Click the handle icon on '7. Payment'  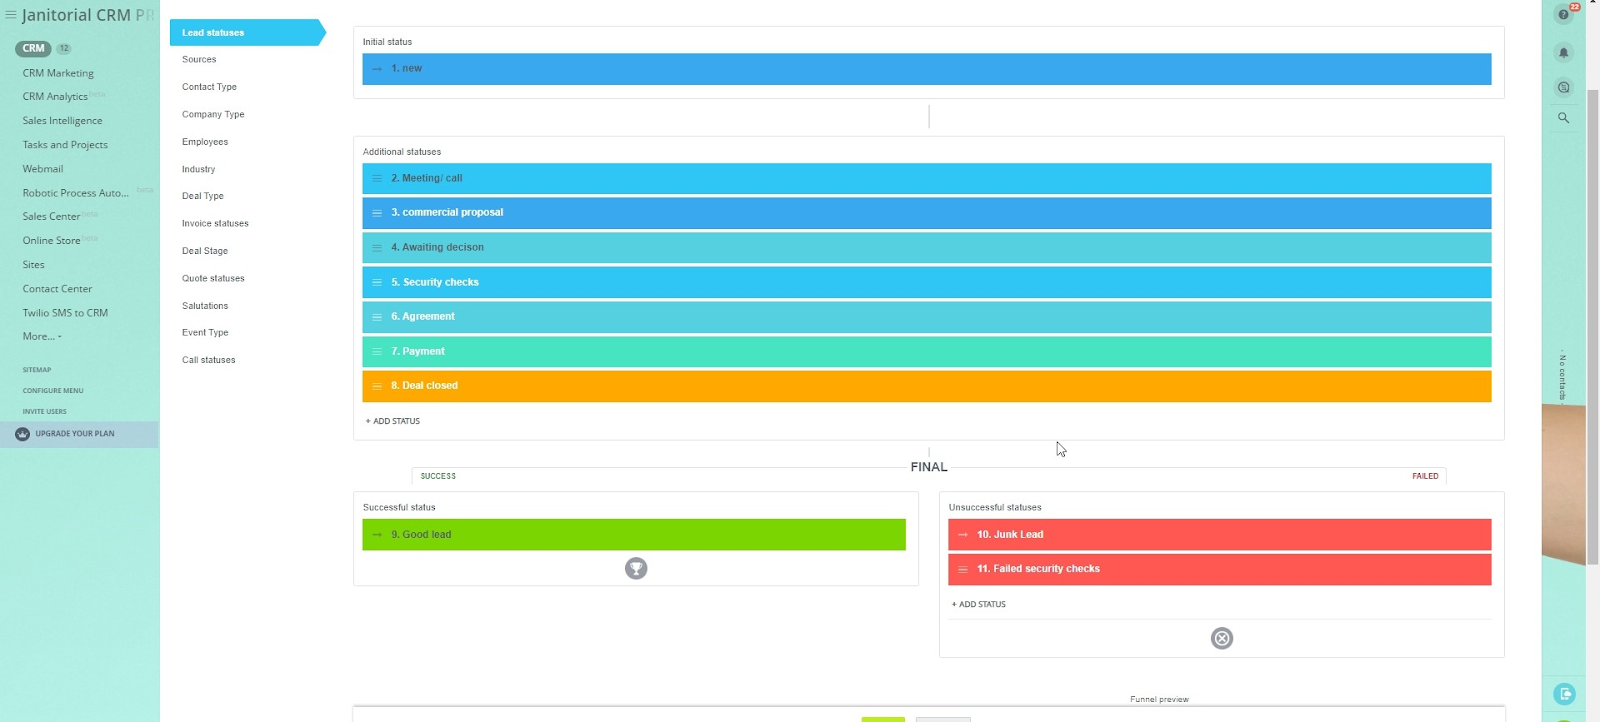pos(377,351)
